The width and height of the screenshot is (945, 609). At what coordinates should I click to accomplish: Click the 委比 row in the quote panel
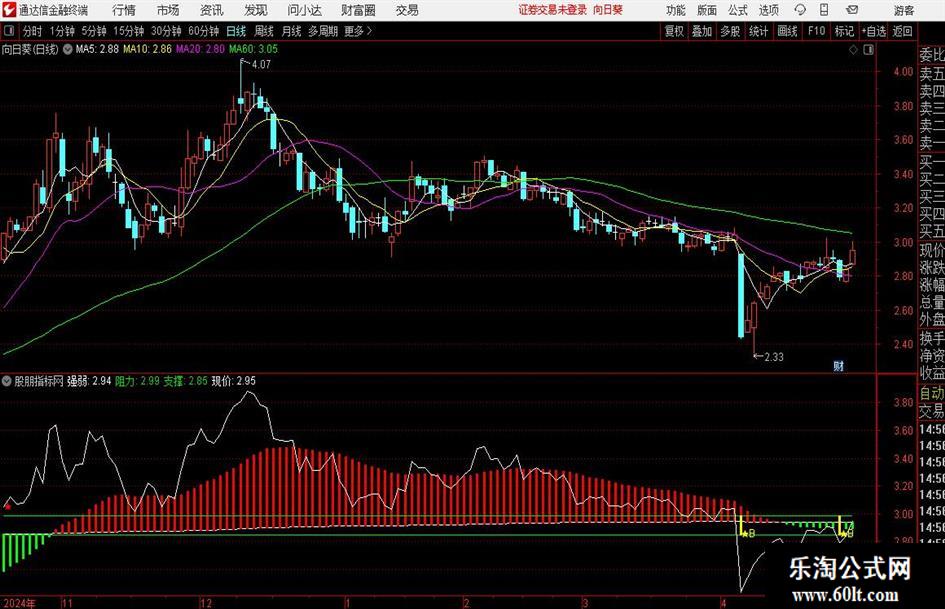[x=932, y=54]
